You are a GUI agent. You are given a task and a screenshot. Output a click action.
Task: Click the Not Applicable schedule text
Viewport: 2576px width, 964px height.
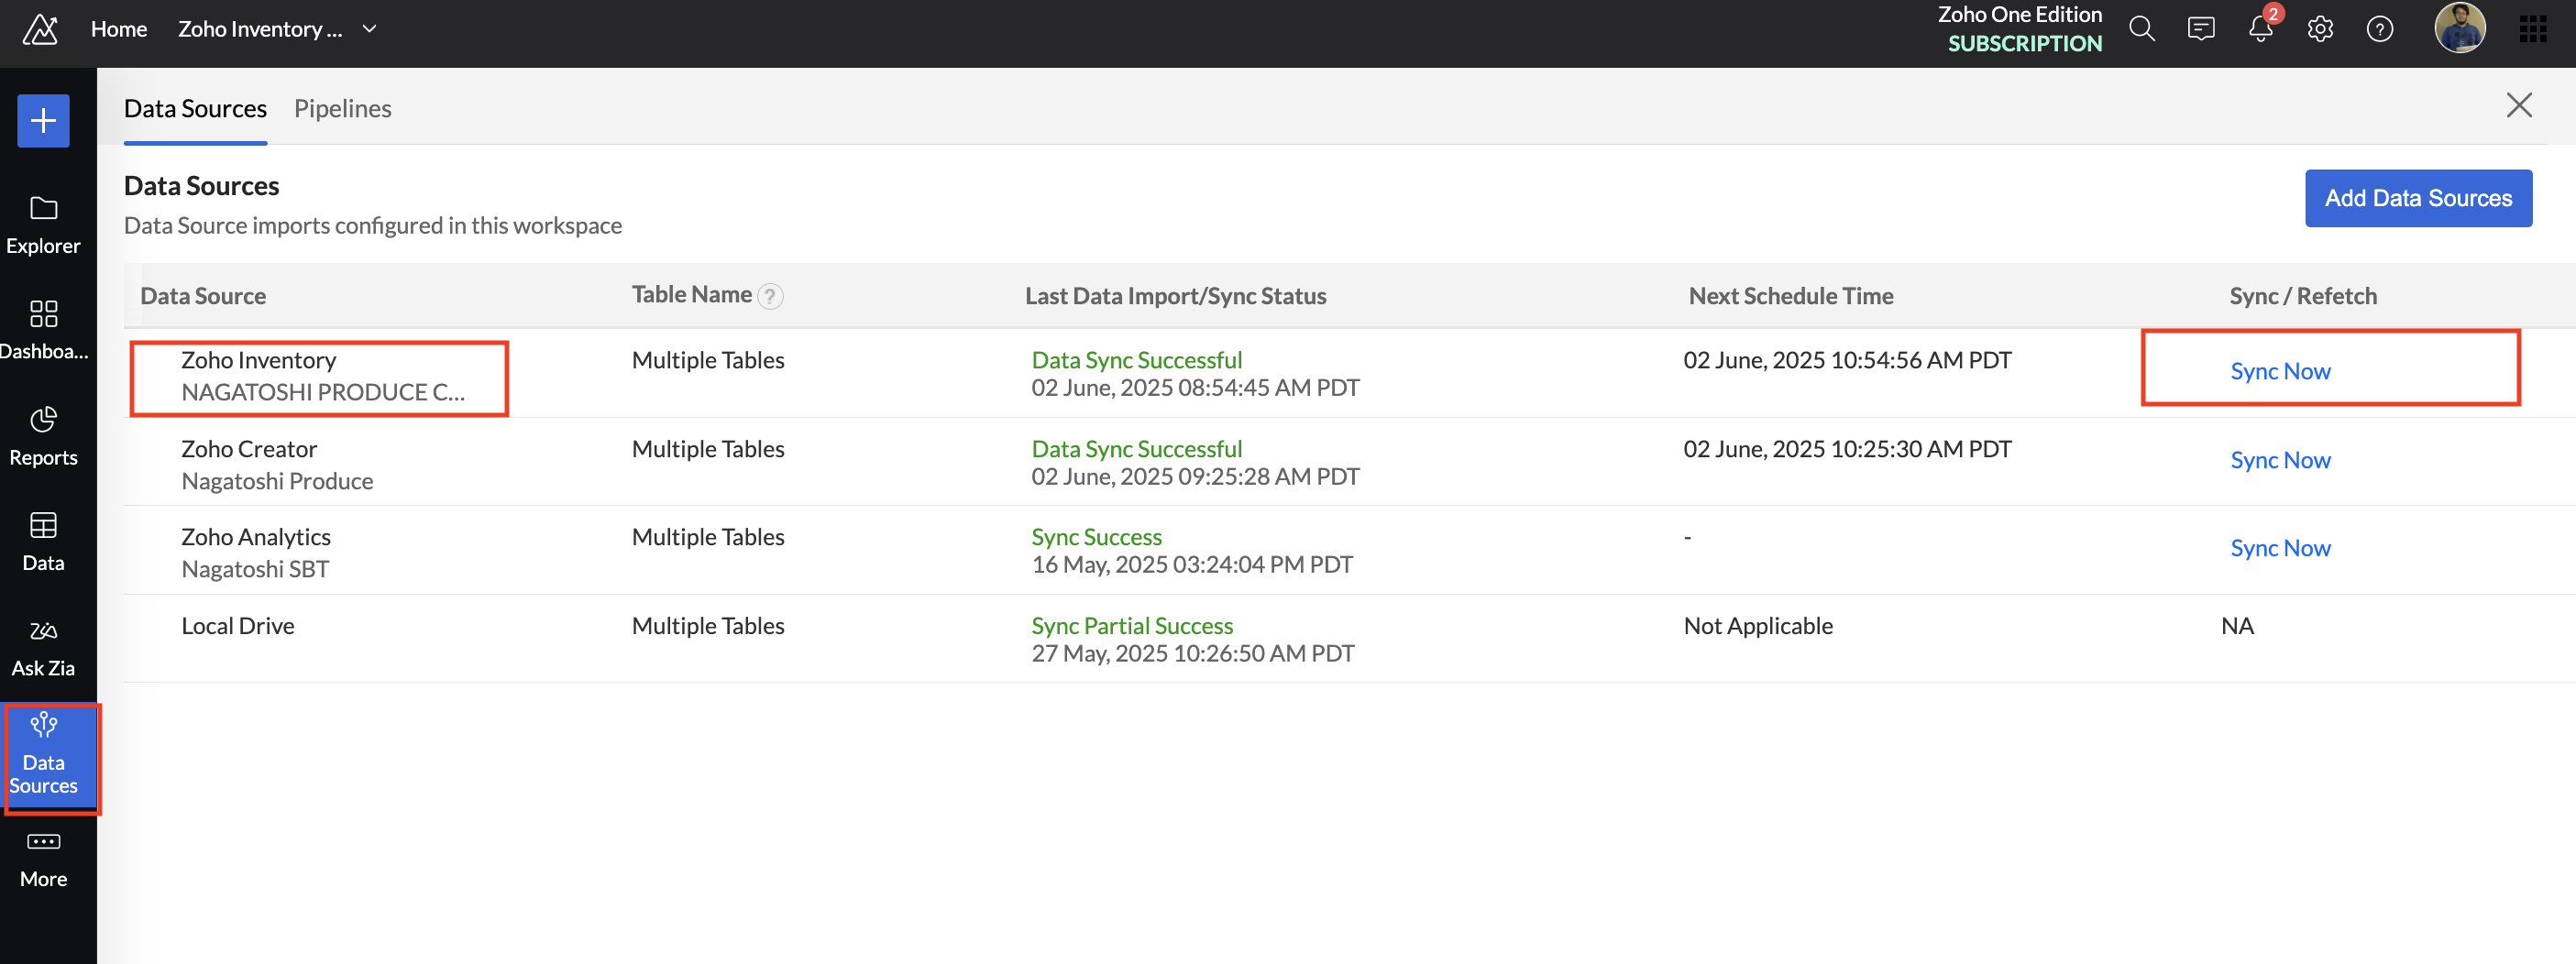click(x=1758, y=626)
